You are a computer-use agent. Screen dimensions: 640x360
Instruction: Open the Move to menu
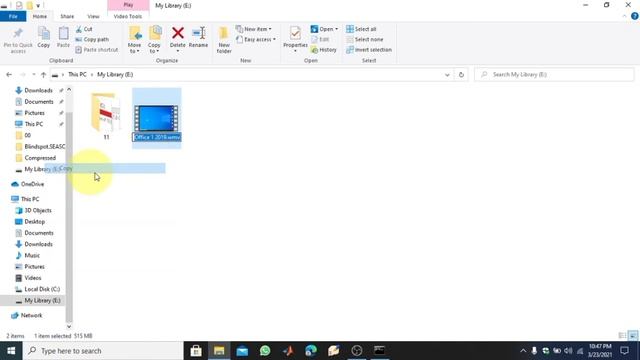click(134, 40)
